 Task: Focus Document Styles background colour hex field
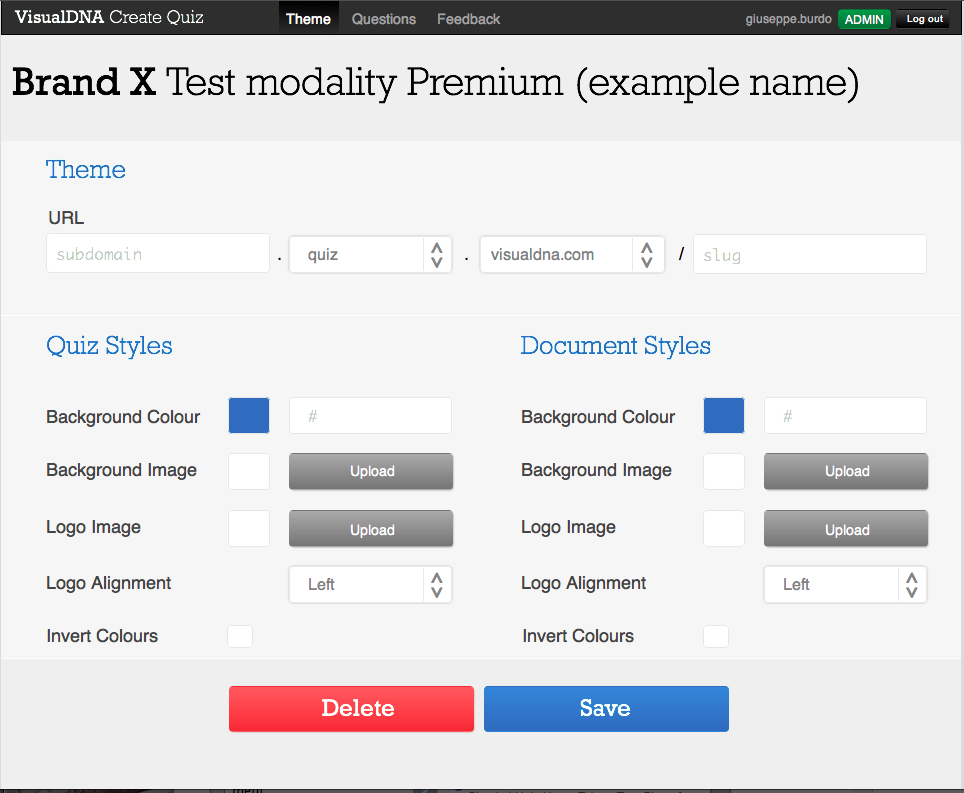[845, 416]
